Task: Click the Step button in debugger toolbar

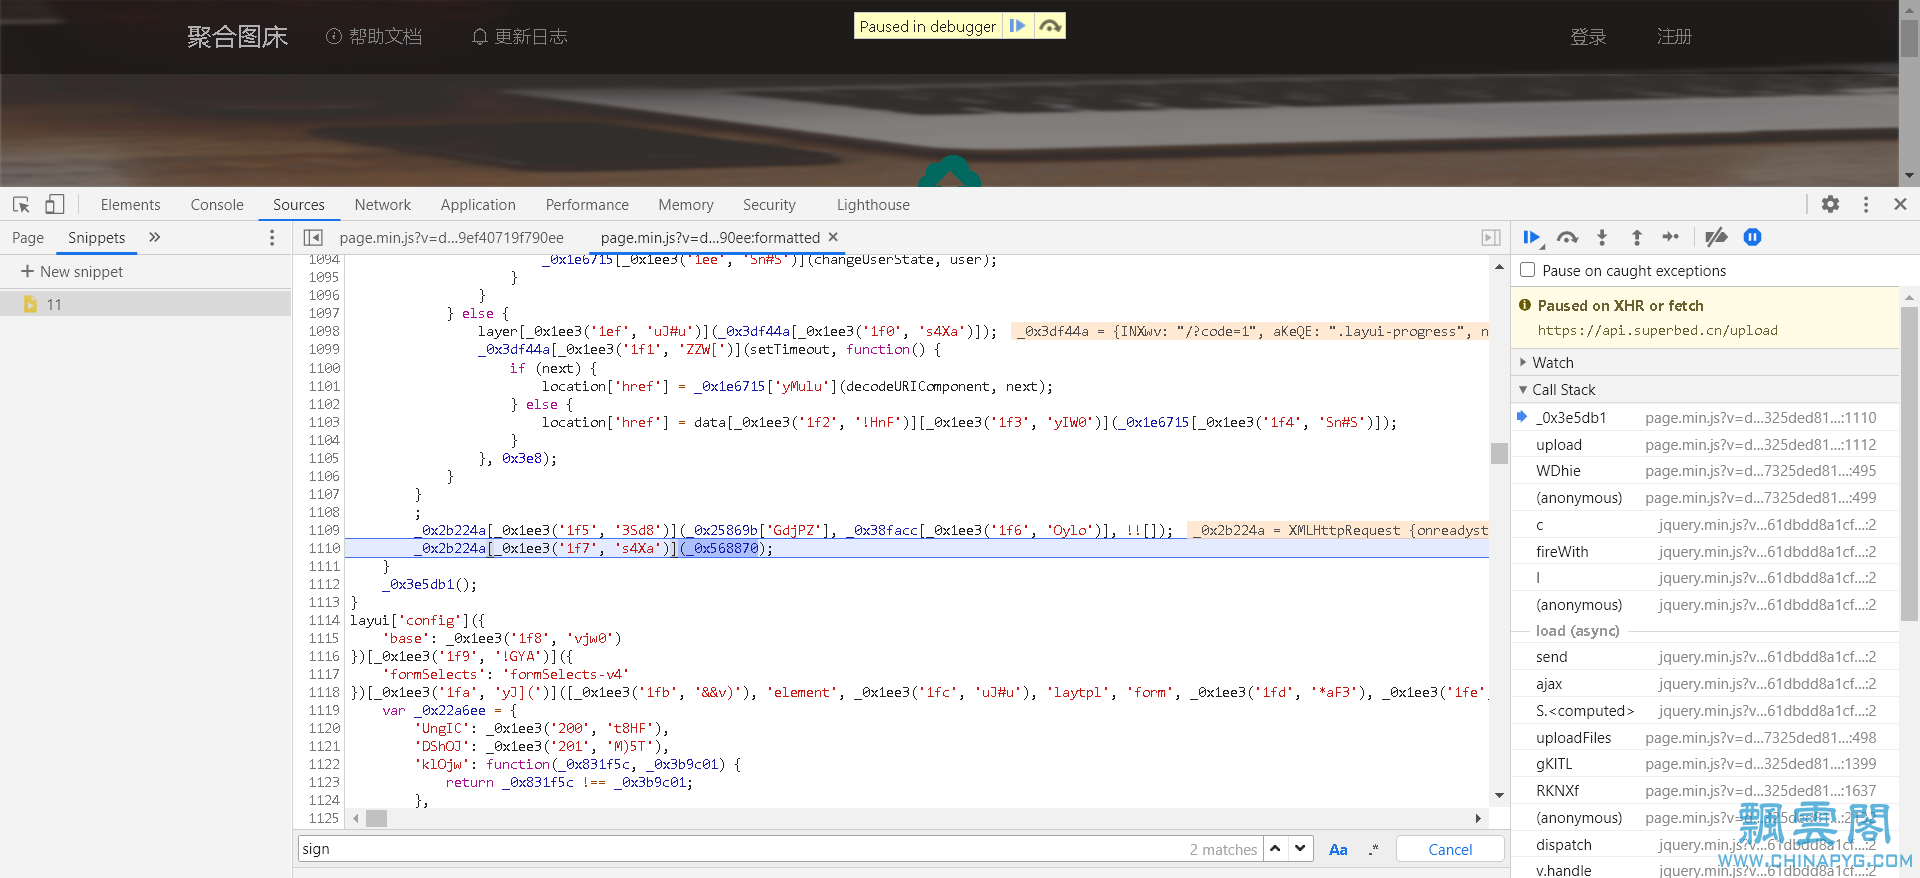Action: tap(1670, 237)
